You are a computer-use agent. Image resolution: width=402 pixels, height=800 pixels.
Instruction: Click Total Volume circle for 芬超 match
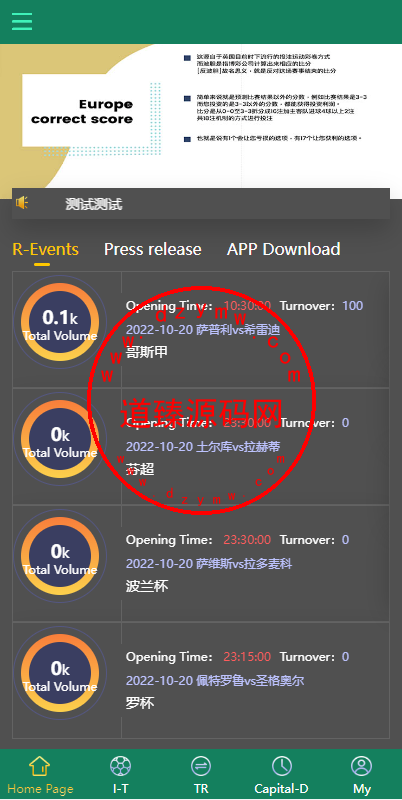point(60,439)
